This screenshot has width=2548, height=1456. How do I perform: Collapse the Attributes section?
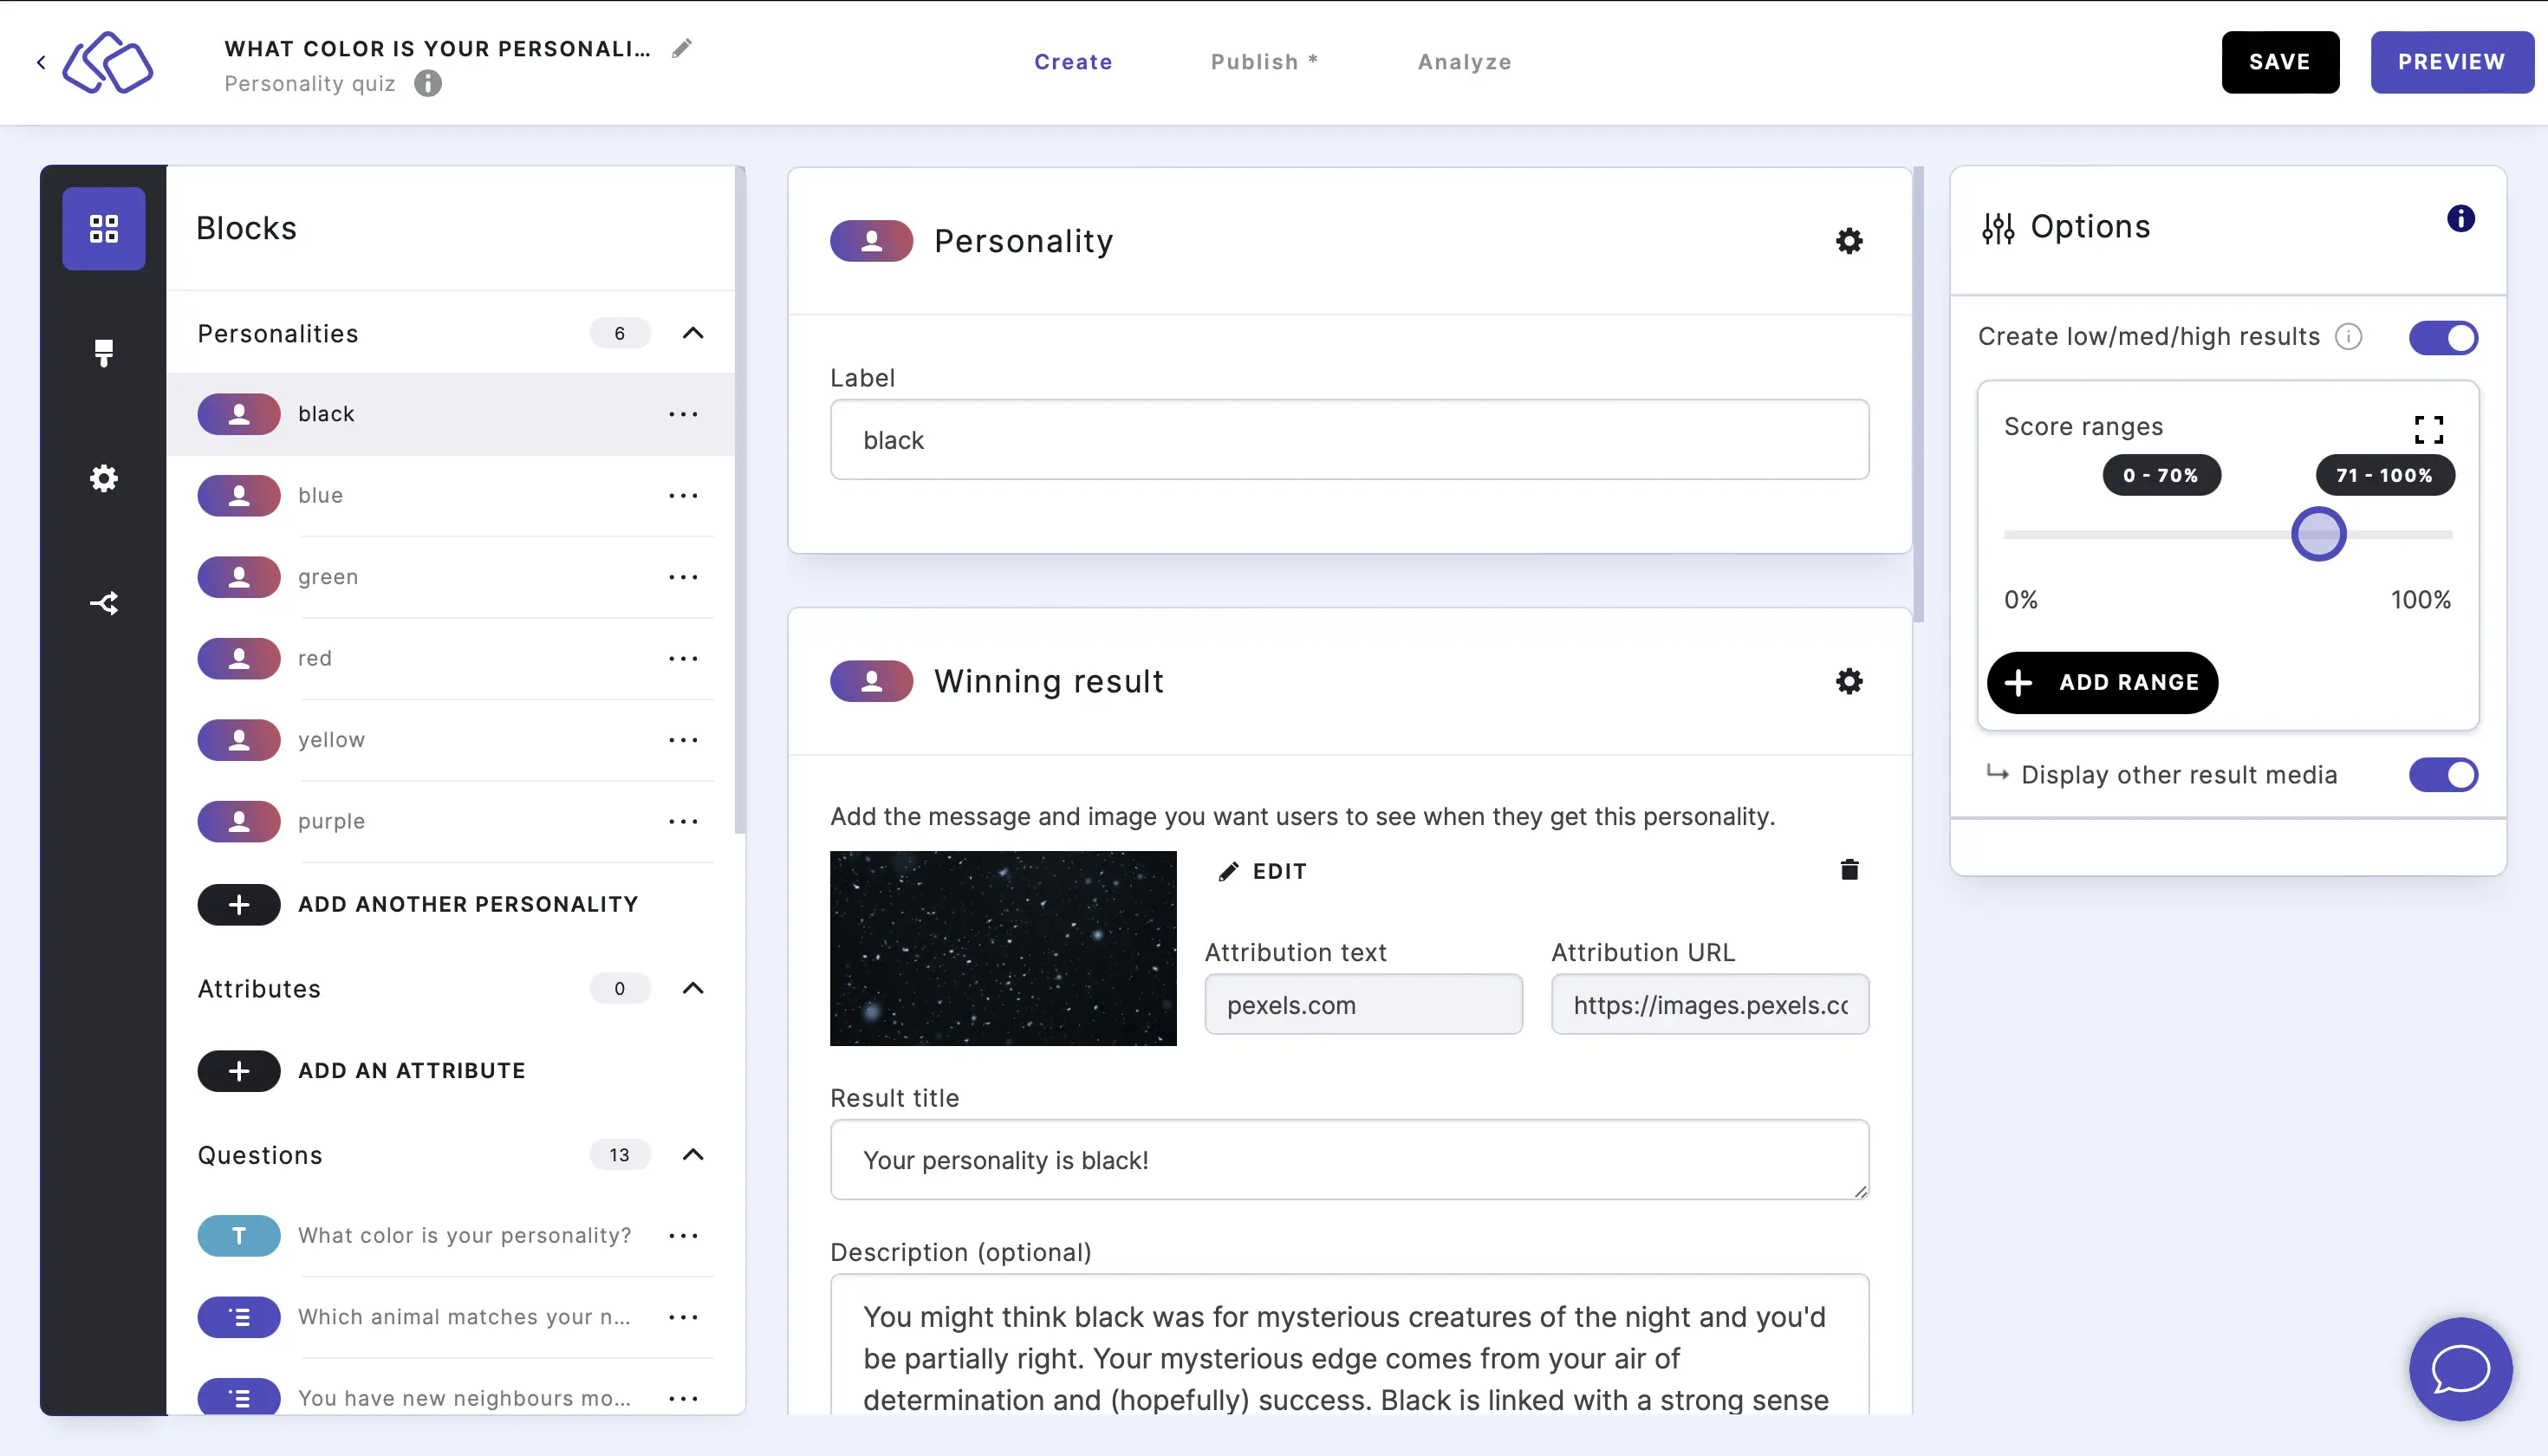[695, 989]
